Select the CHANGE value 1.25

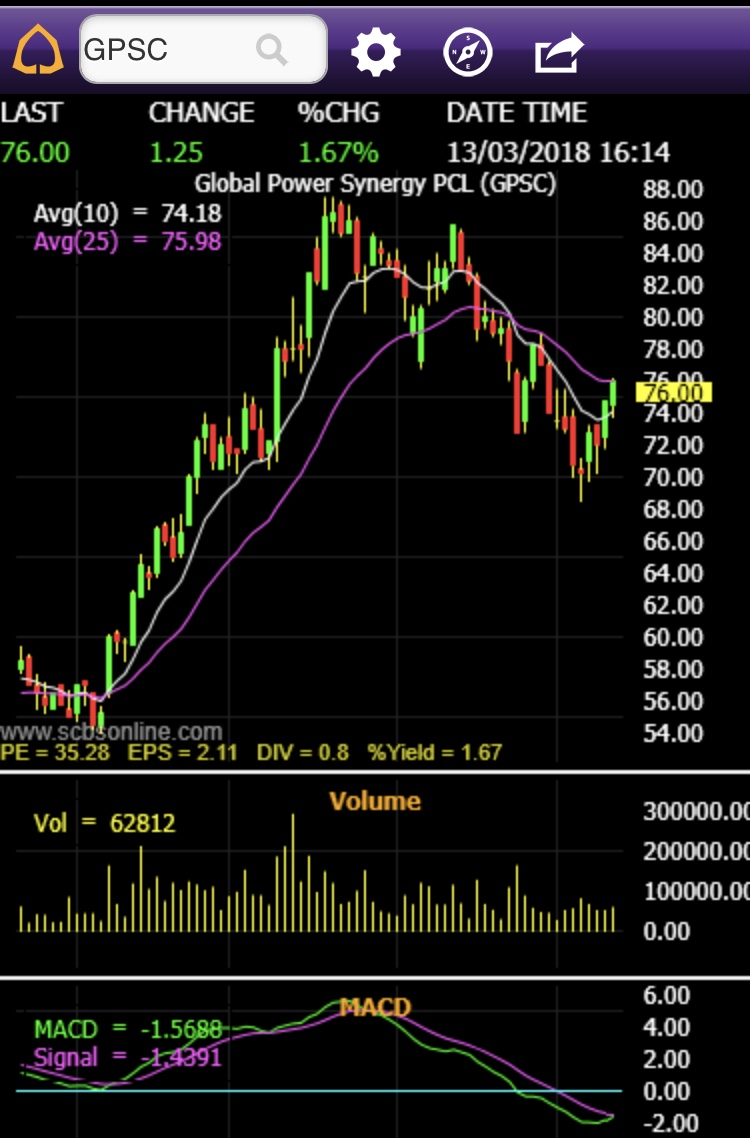click(176, 152)
